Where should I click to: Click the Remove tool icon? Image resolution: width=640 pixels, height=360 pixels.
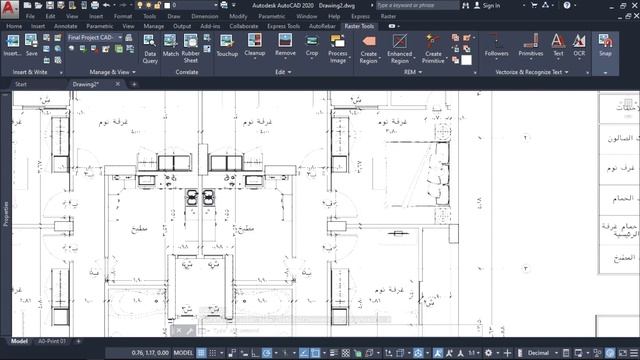pyautogui.click(x=285, y=40)
